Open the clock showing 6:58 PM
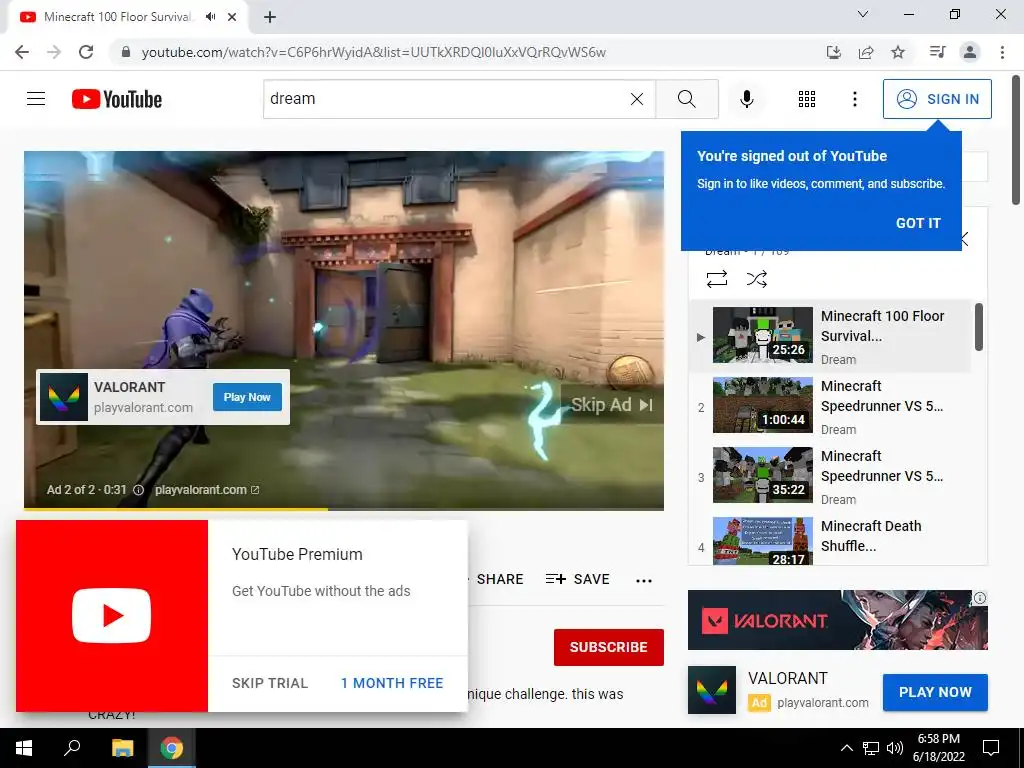Image resolution: width=1024 pixels, height=768 pixels. (x=938, y=748)
